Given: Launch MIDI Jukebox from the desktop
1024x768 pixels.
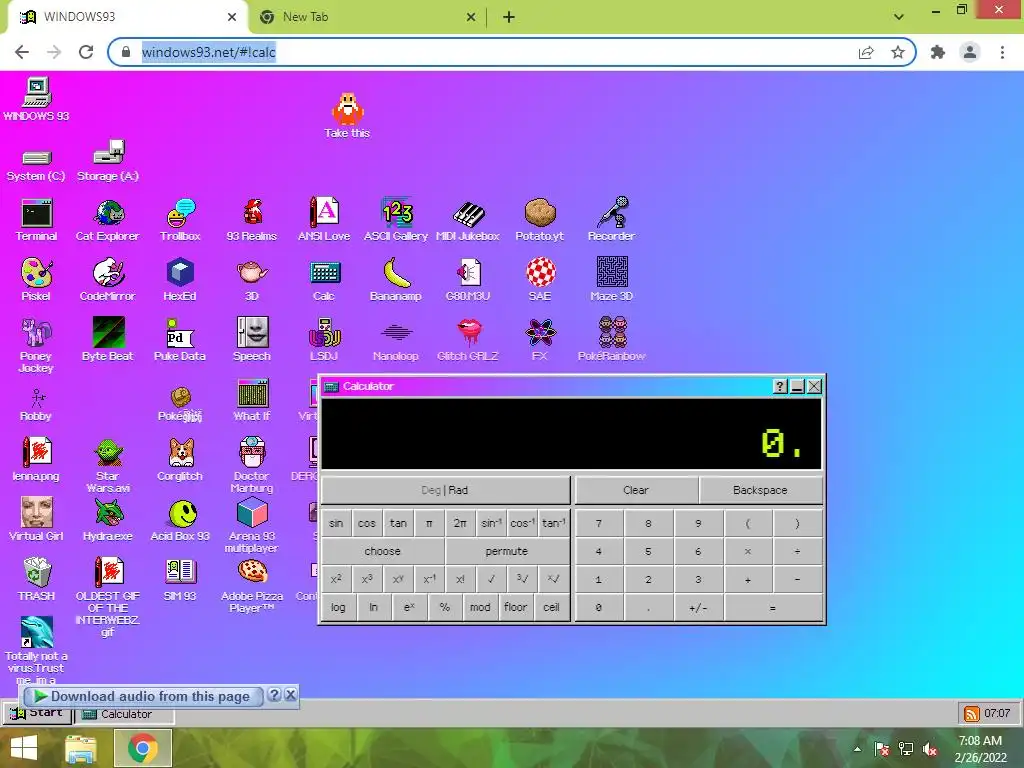Looking at the screenshot, I should [468, 219].
